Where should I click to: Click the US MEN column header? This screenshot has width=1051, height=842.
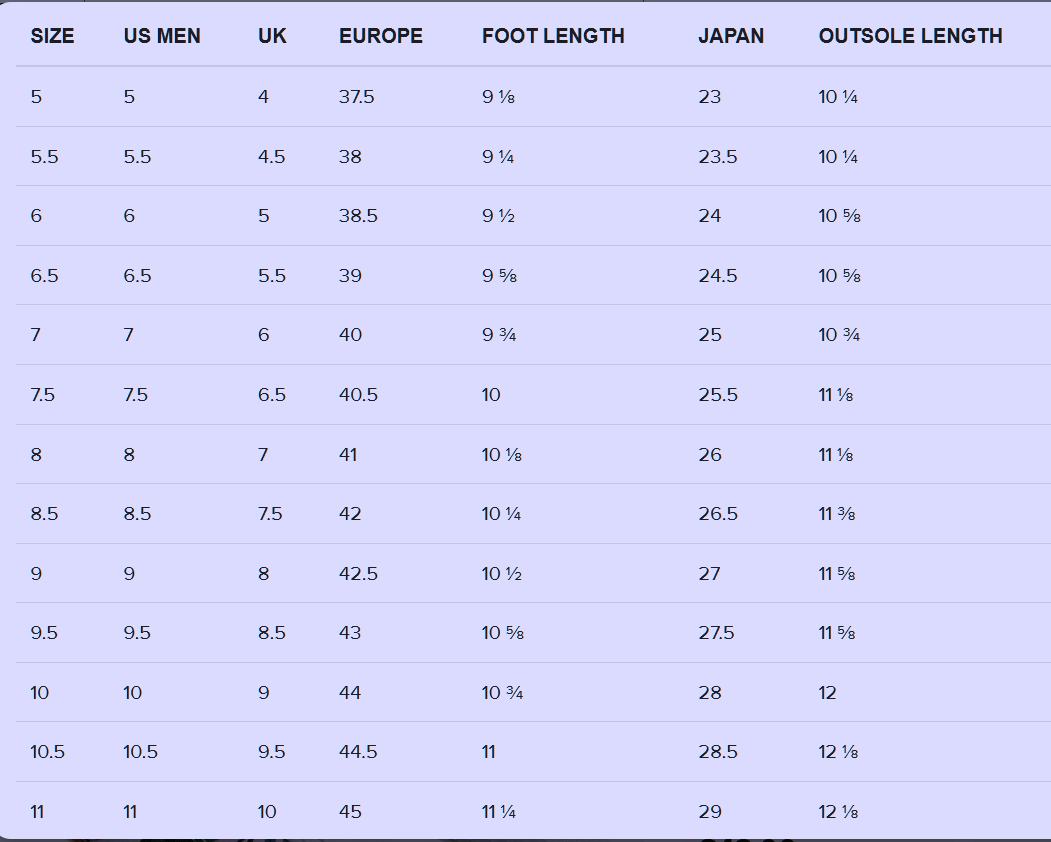coord(162,36)
